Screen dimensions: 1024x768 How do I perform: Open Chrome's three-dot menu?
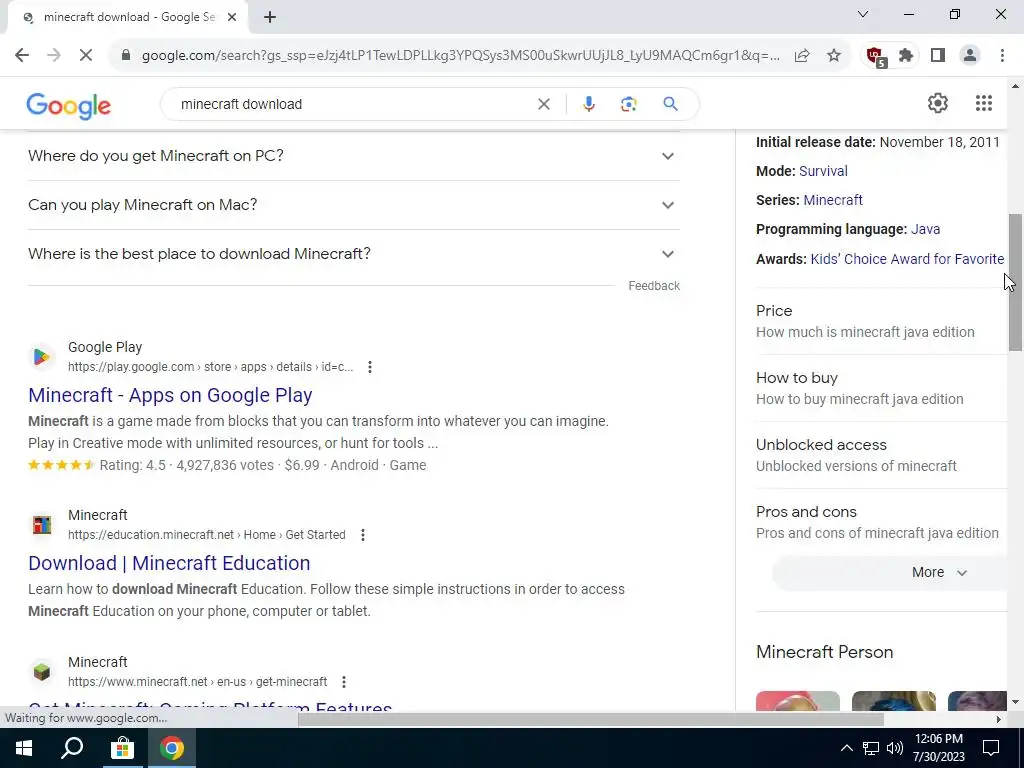pyautogui.click(x=1002, y=56)
